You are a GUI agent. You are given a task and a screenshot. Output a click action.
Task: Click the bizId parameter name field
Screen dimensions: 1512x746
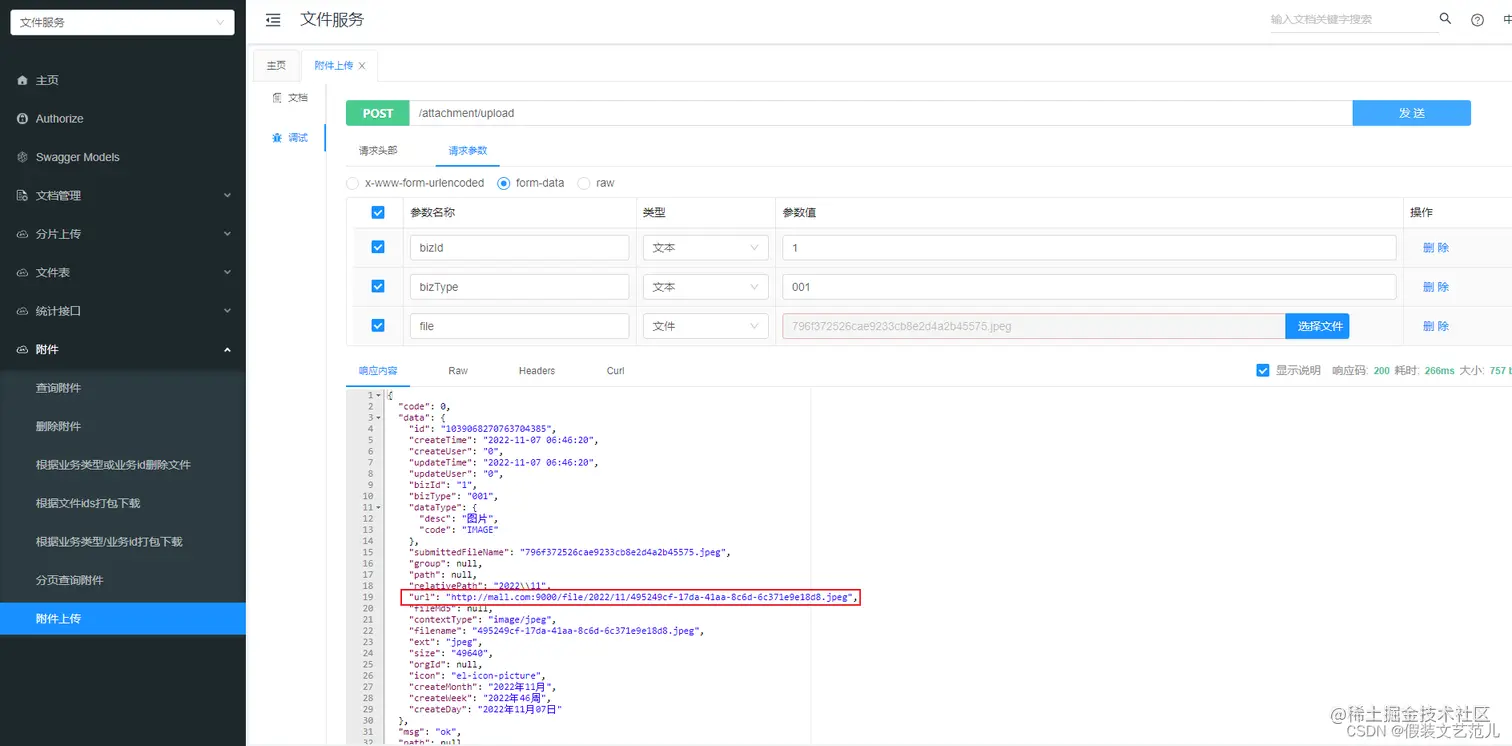point(519,247)
